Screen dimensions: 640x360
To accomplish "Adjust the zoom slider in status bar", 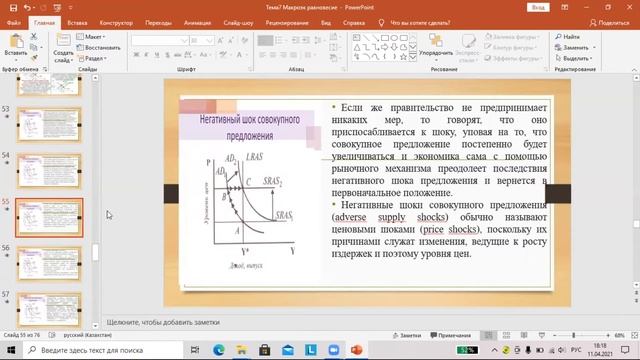I will [x=573, y=335].
